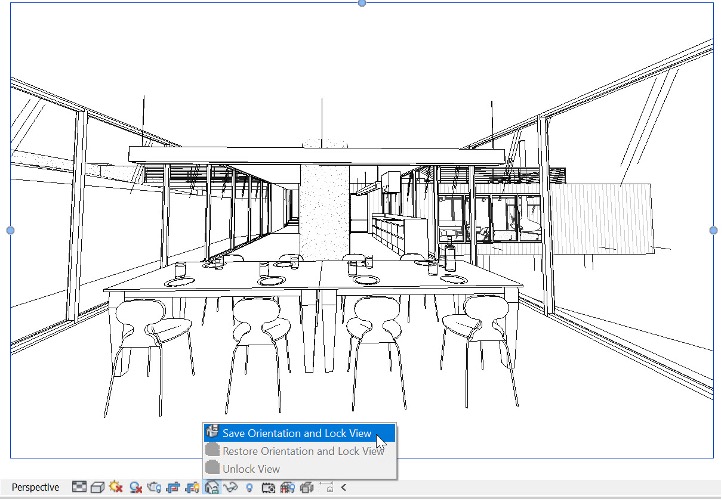This screenshot has height=500, width=722.
Task: Choose Save Orientation and Lock View
Action: (x=299, y=433)
